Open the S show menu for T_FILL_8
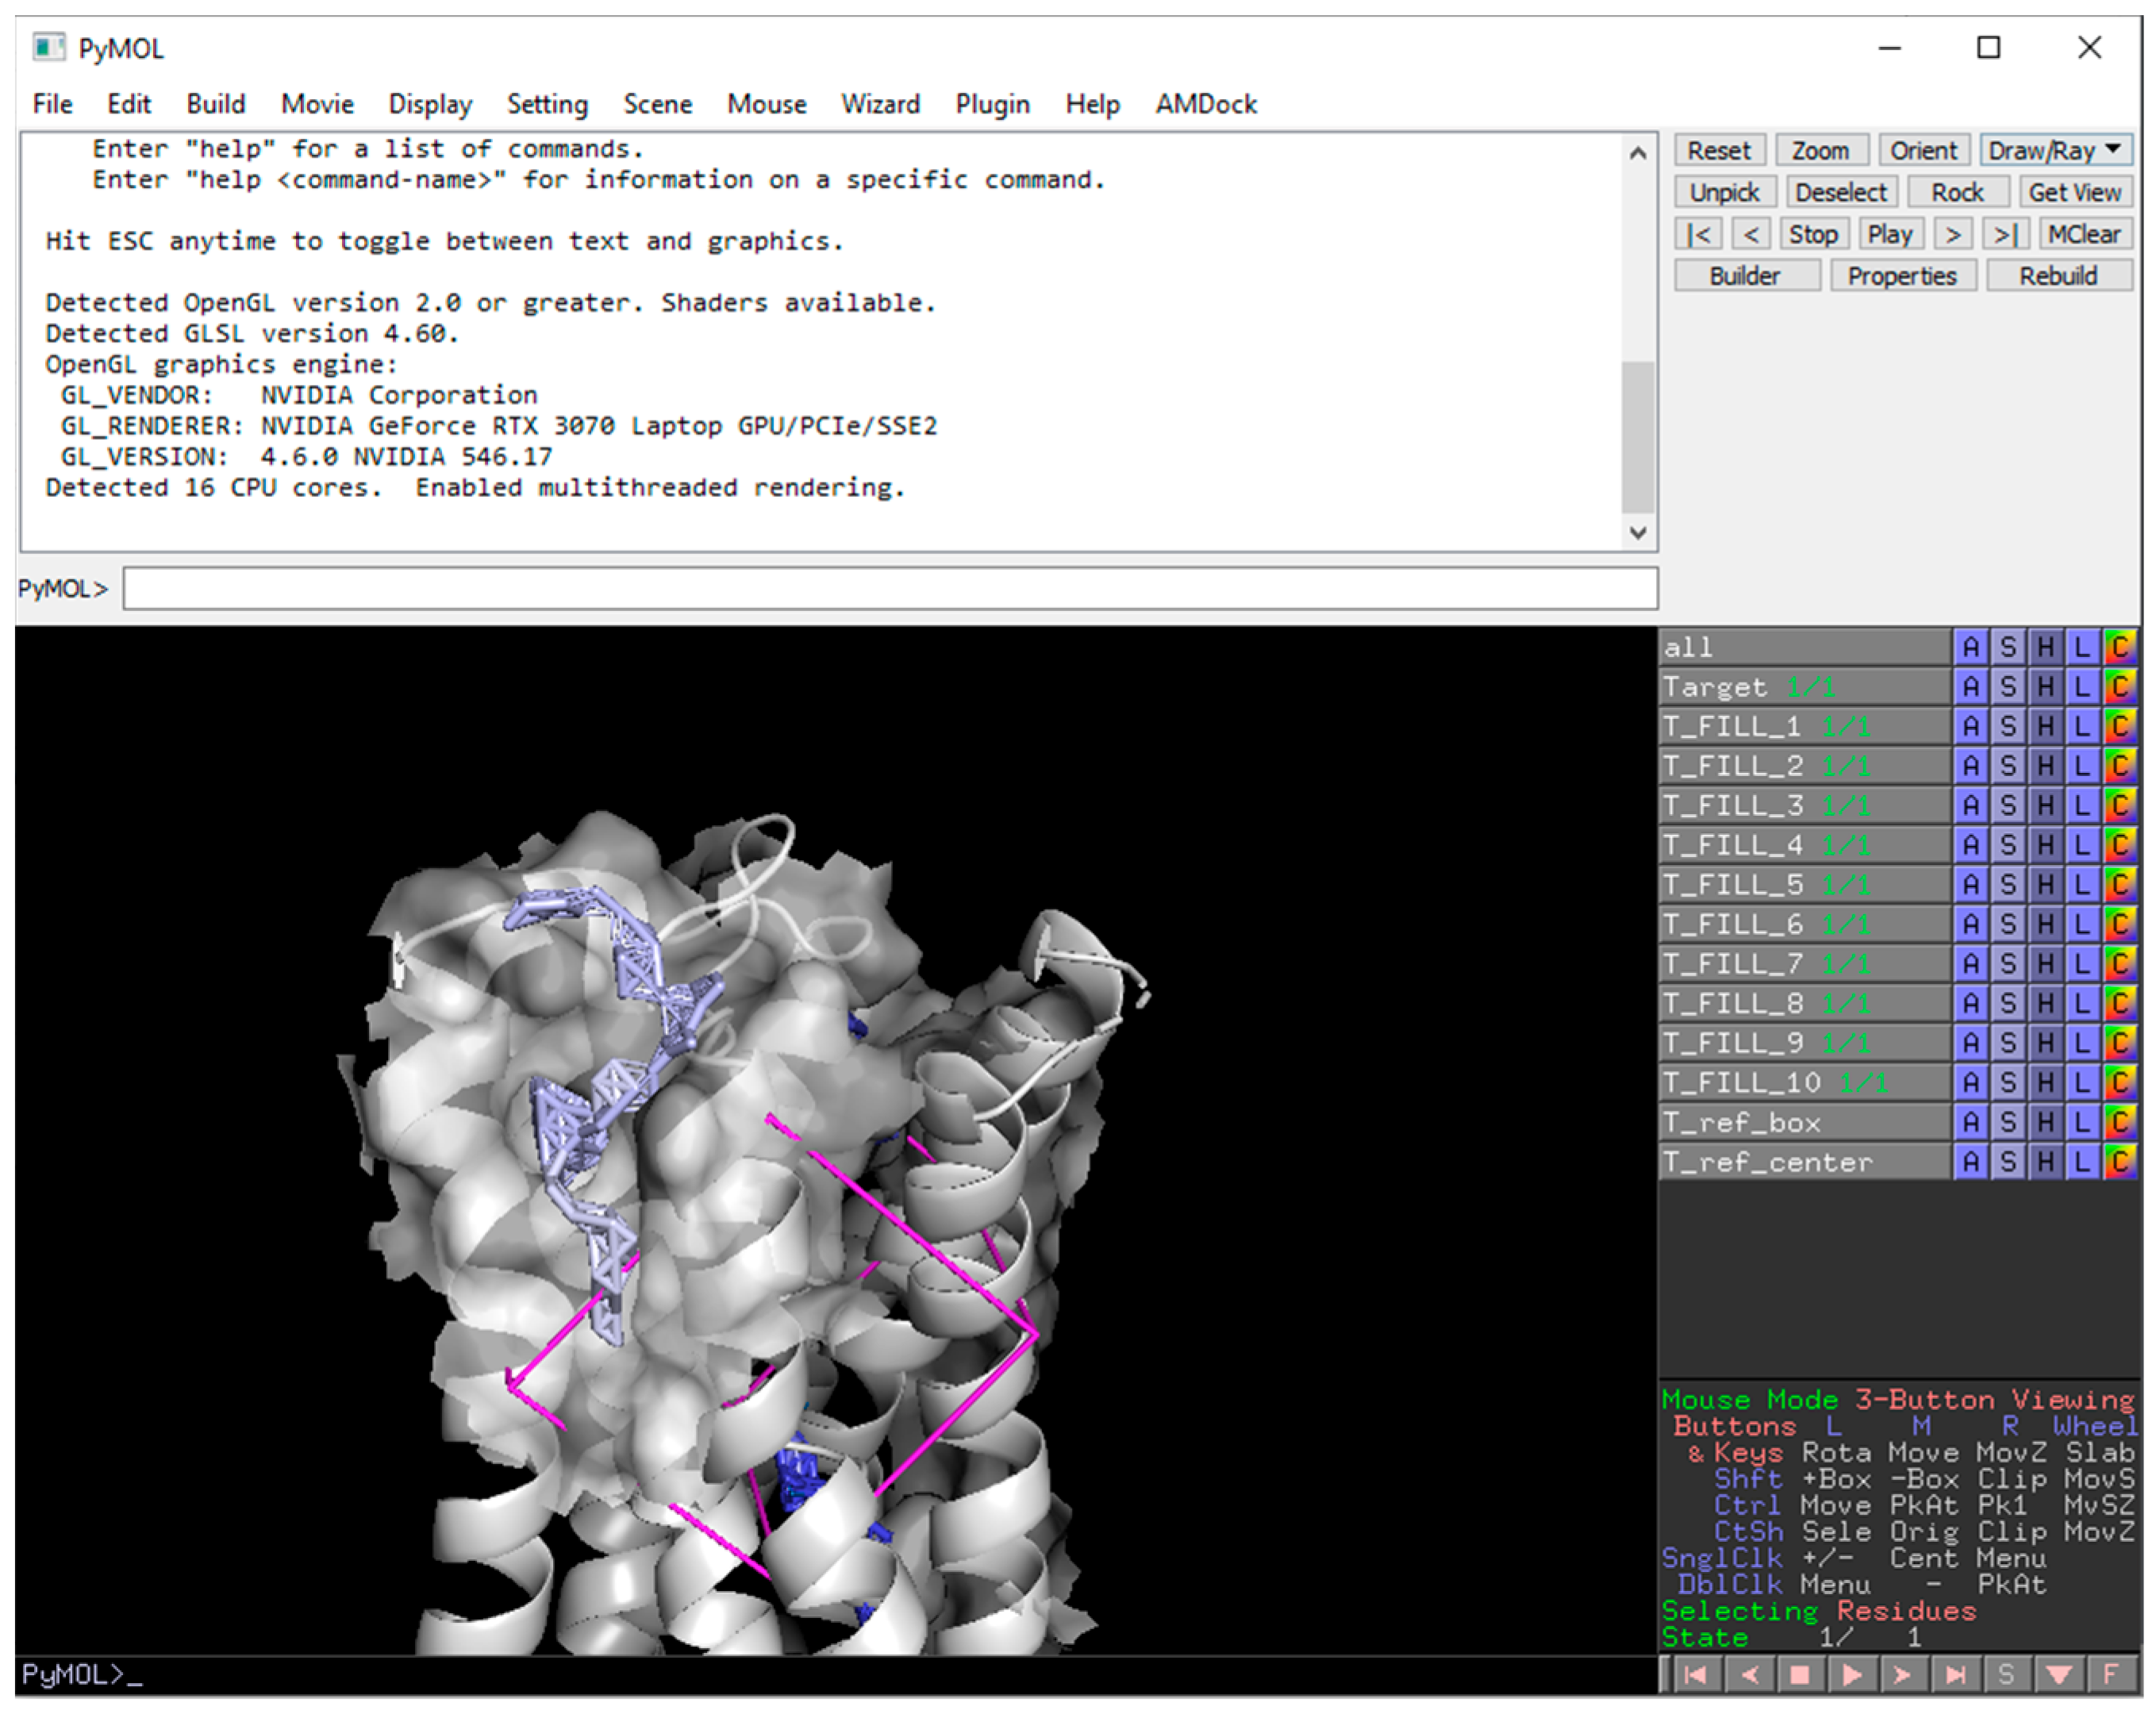Screen dimensions: 2156x1714 (2008, 1003)
